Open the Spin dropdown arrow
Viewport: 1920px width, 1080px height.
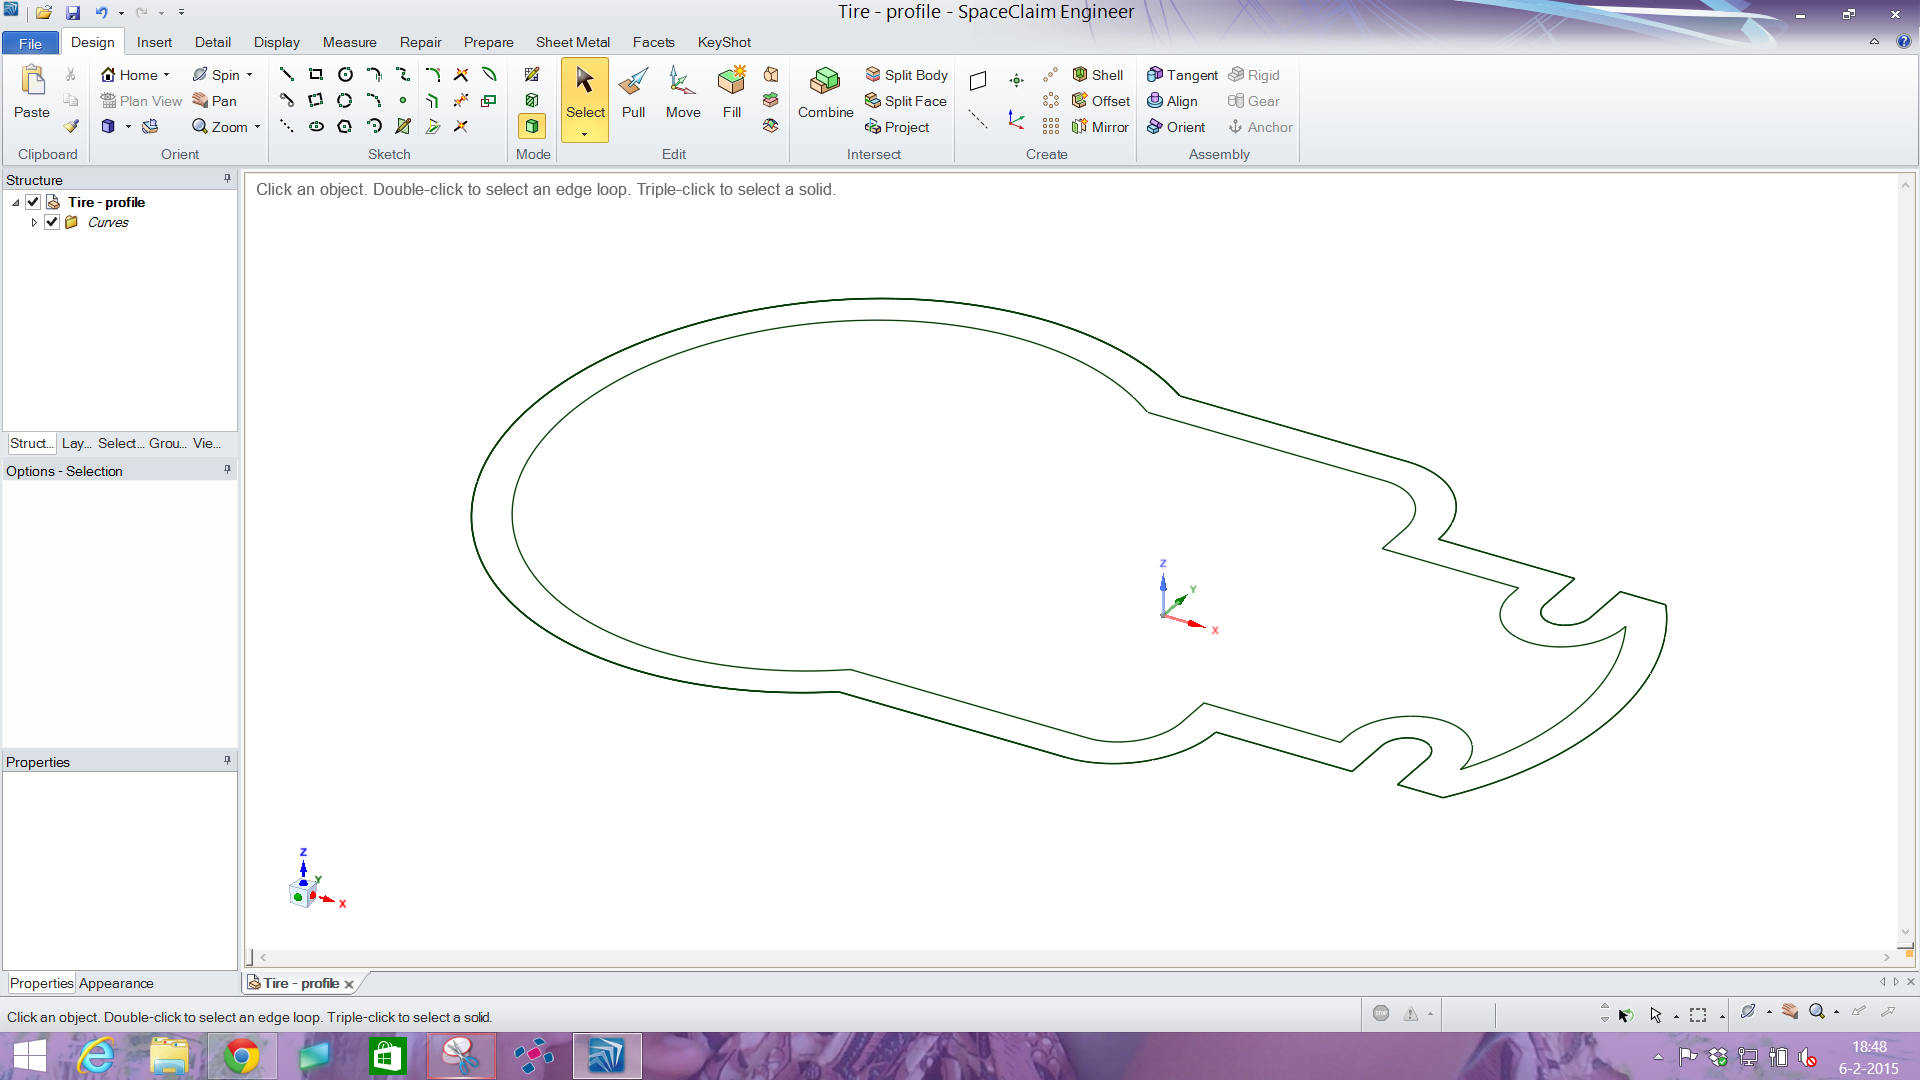click(x=249, y=75)
